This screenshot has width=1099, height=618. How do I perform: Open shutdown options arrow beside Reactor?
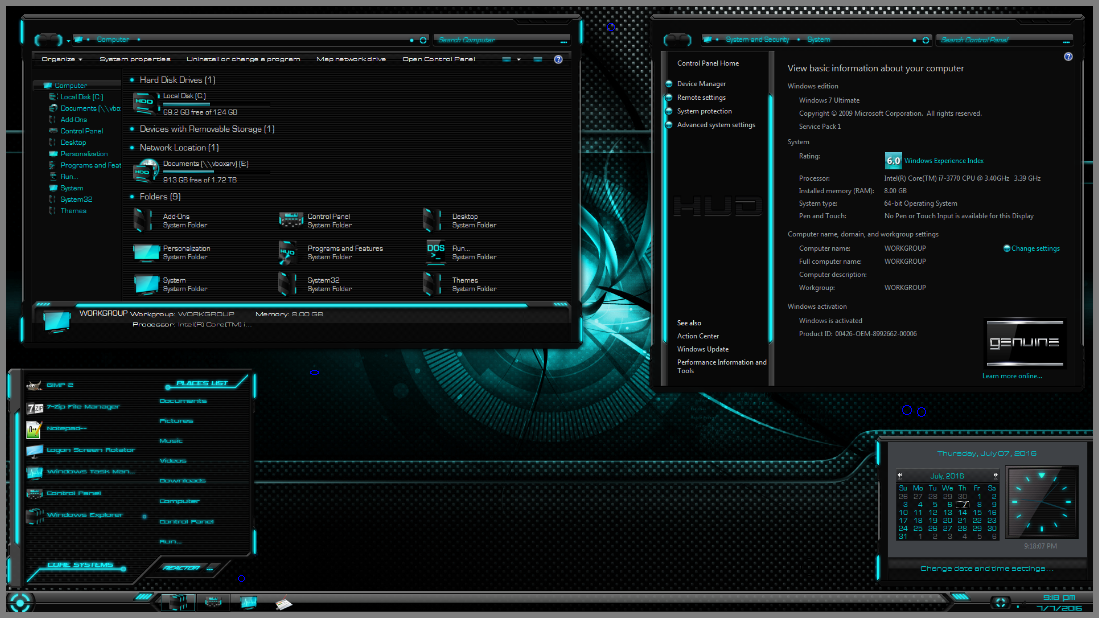point(210,568)
